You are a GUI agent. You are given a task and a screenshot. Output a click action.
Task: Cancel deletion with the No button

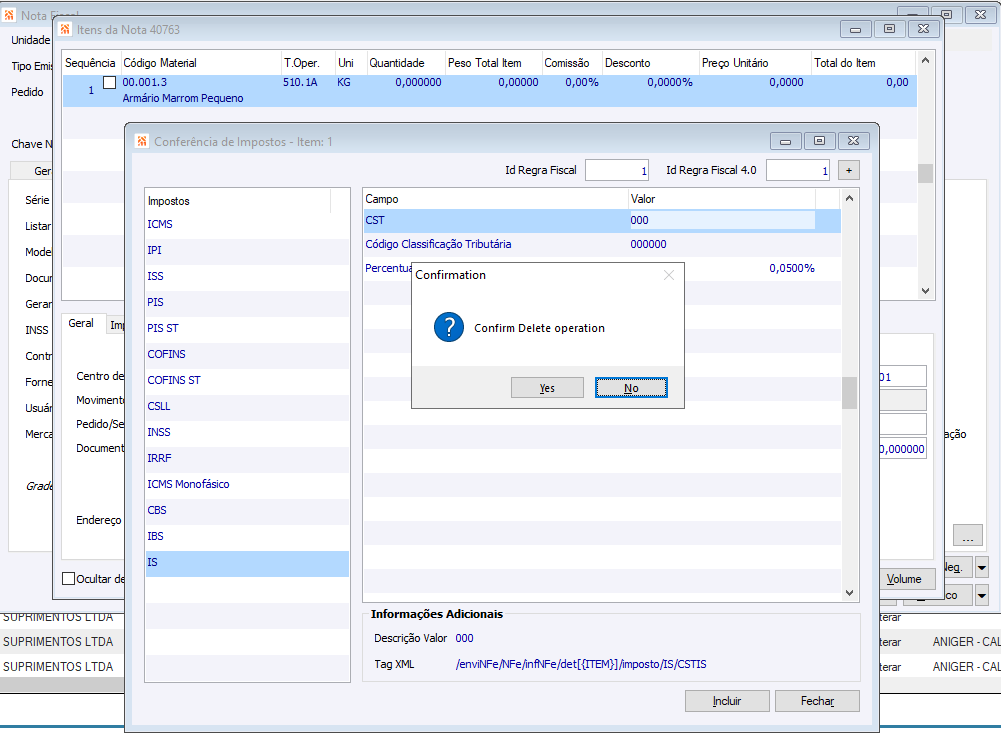[631, 388]
